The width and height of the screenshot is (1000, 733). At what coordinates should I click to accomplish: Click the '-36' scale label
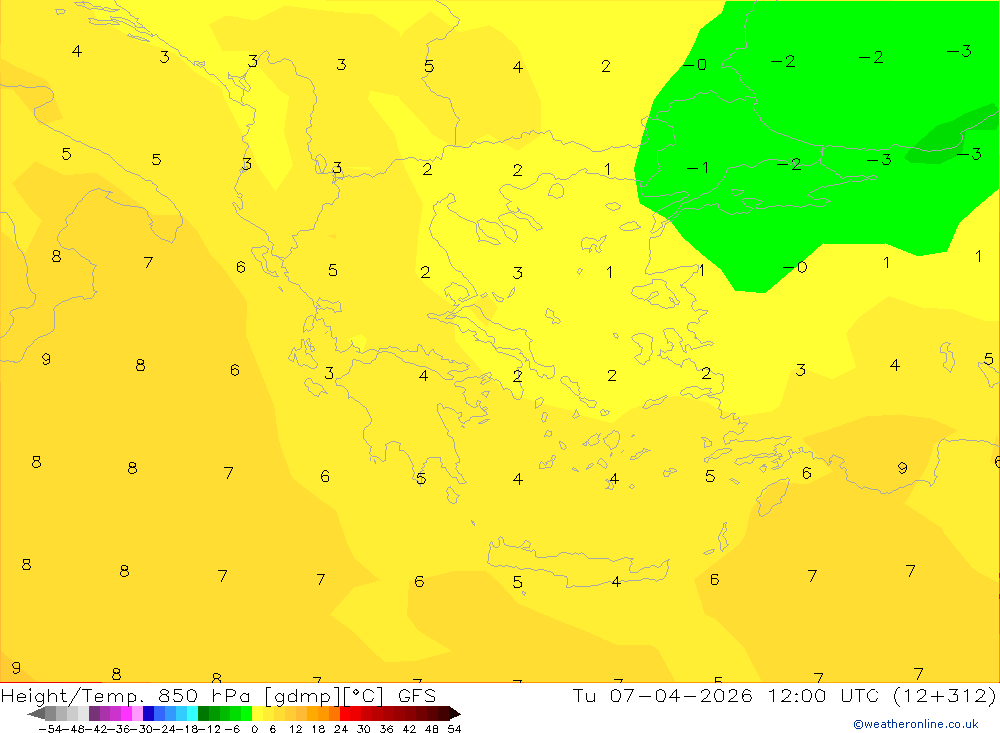[x=117, y=729]
